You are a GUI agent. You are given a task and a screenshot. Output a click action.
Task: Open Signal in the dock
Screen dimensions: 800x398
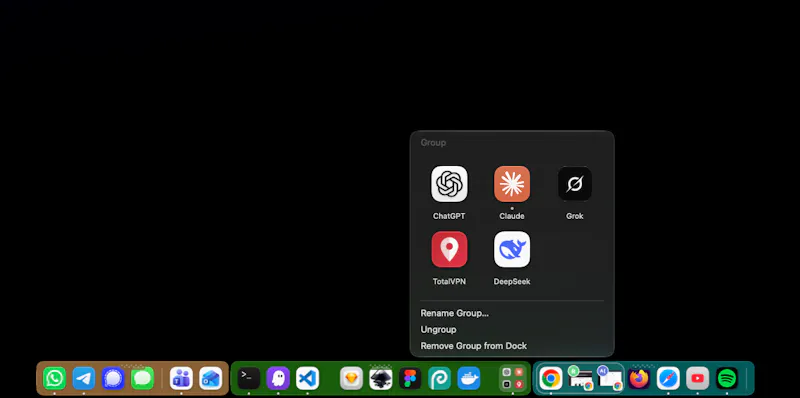click(x=113, y=379)
